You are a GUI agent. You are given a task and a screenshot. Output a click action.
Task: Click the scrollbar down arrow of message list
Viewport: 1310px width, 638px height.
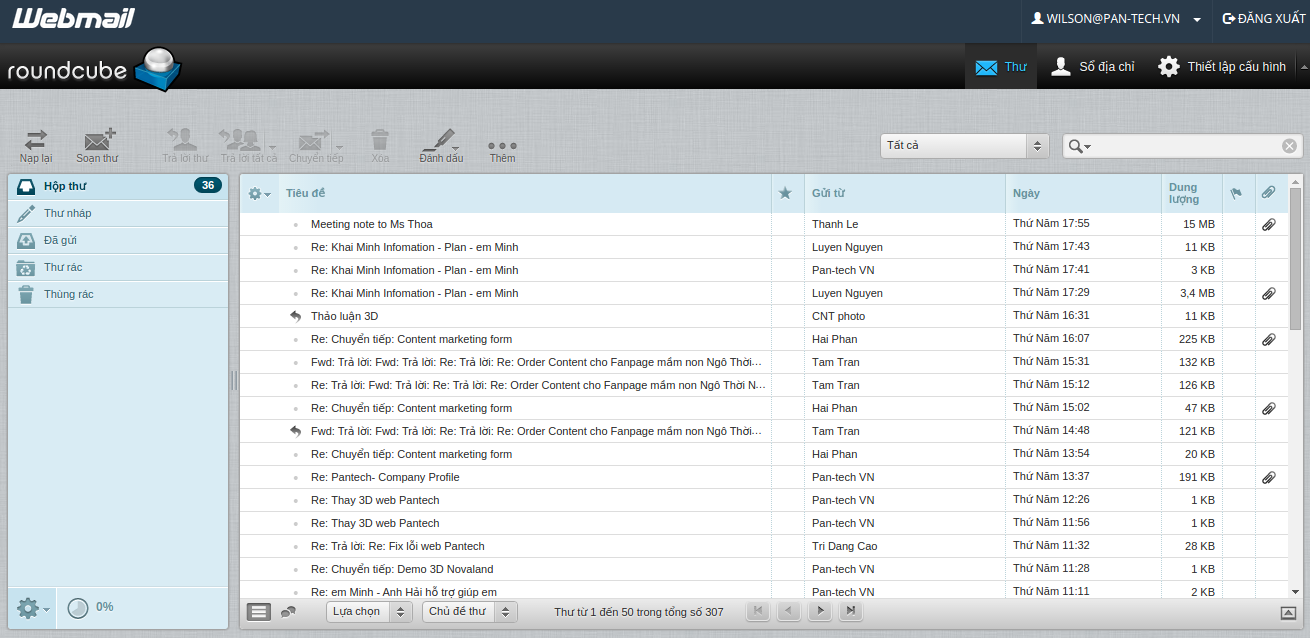tap(1296, 592)
